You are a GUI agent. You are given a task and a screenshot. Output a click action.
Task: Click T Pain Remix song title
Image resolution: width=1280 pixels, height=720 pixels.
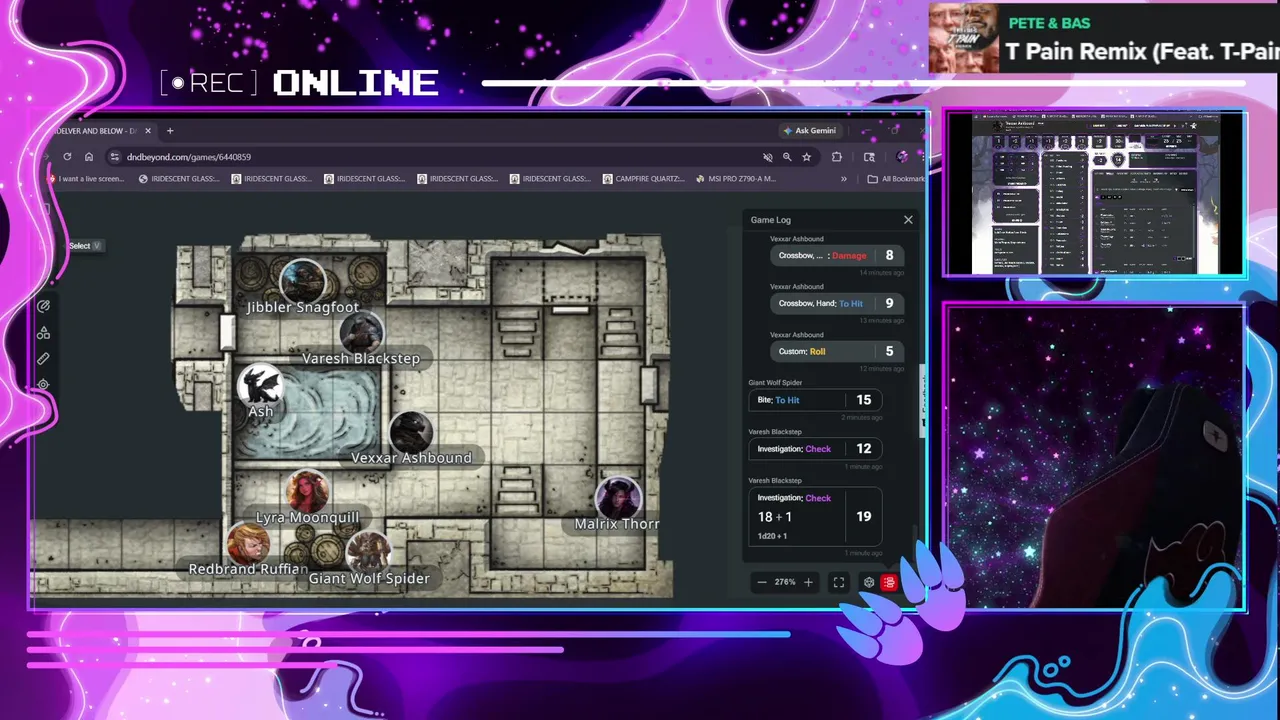tap(1142, 52)
